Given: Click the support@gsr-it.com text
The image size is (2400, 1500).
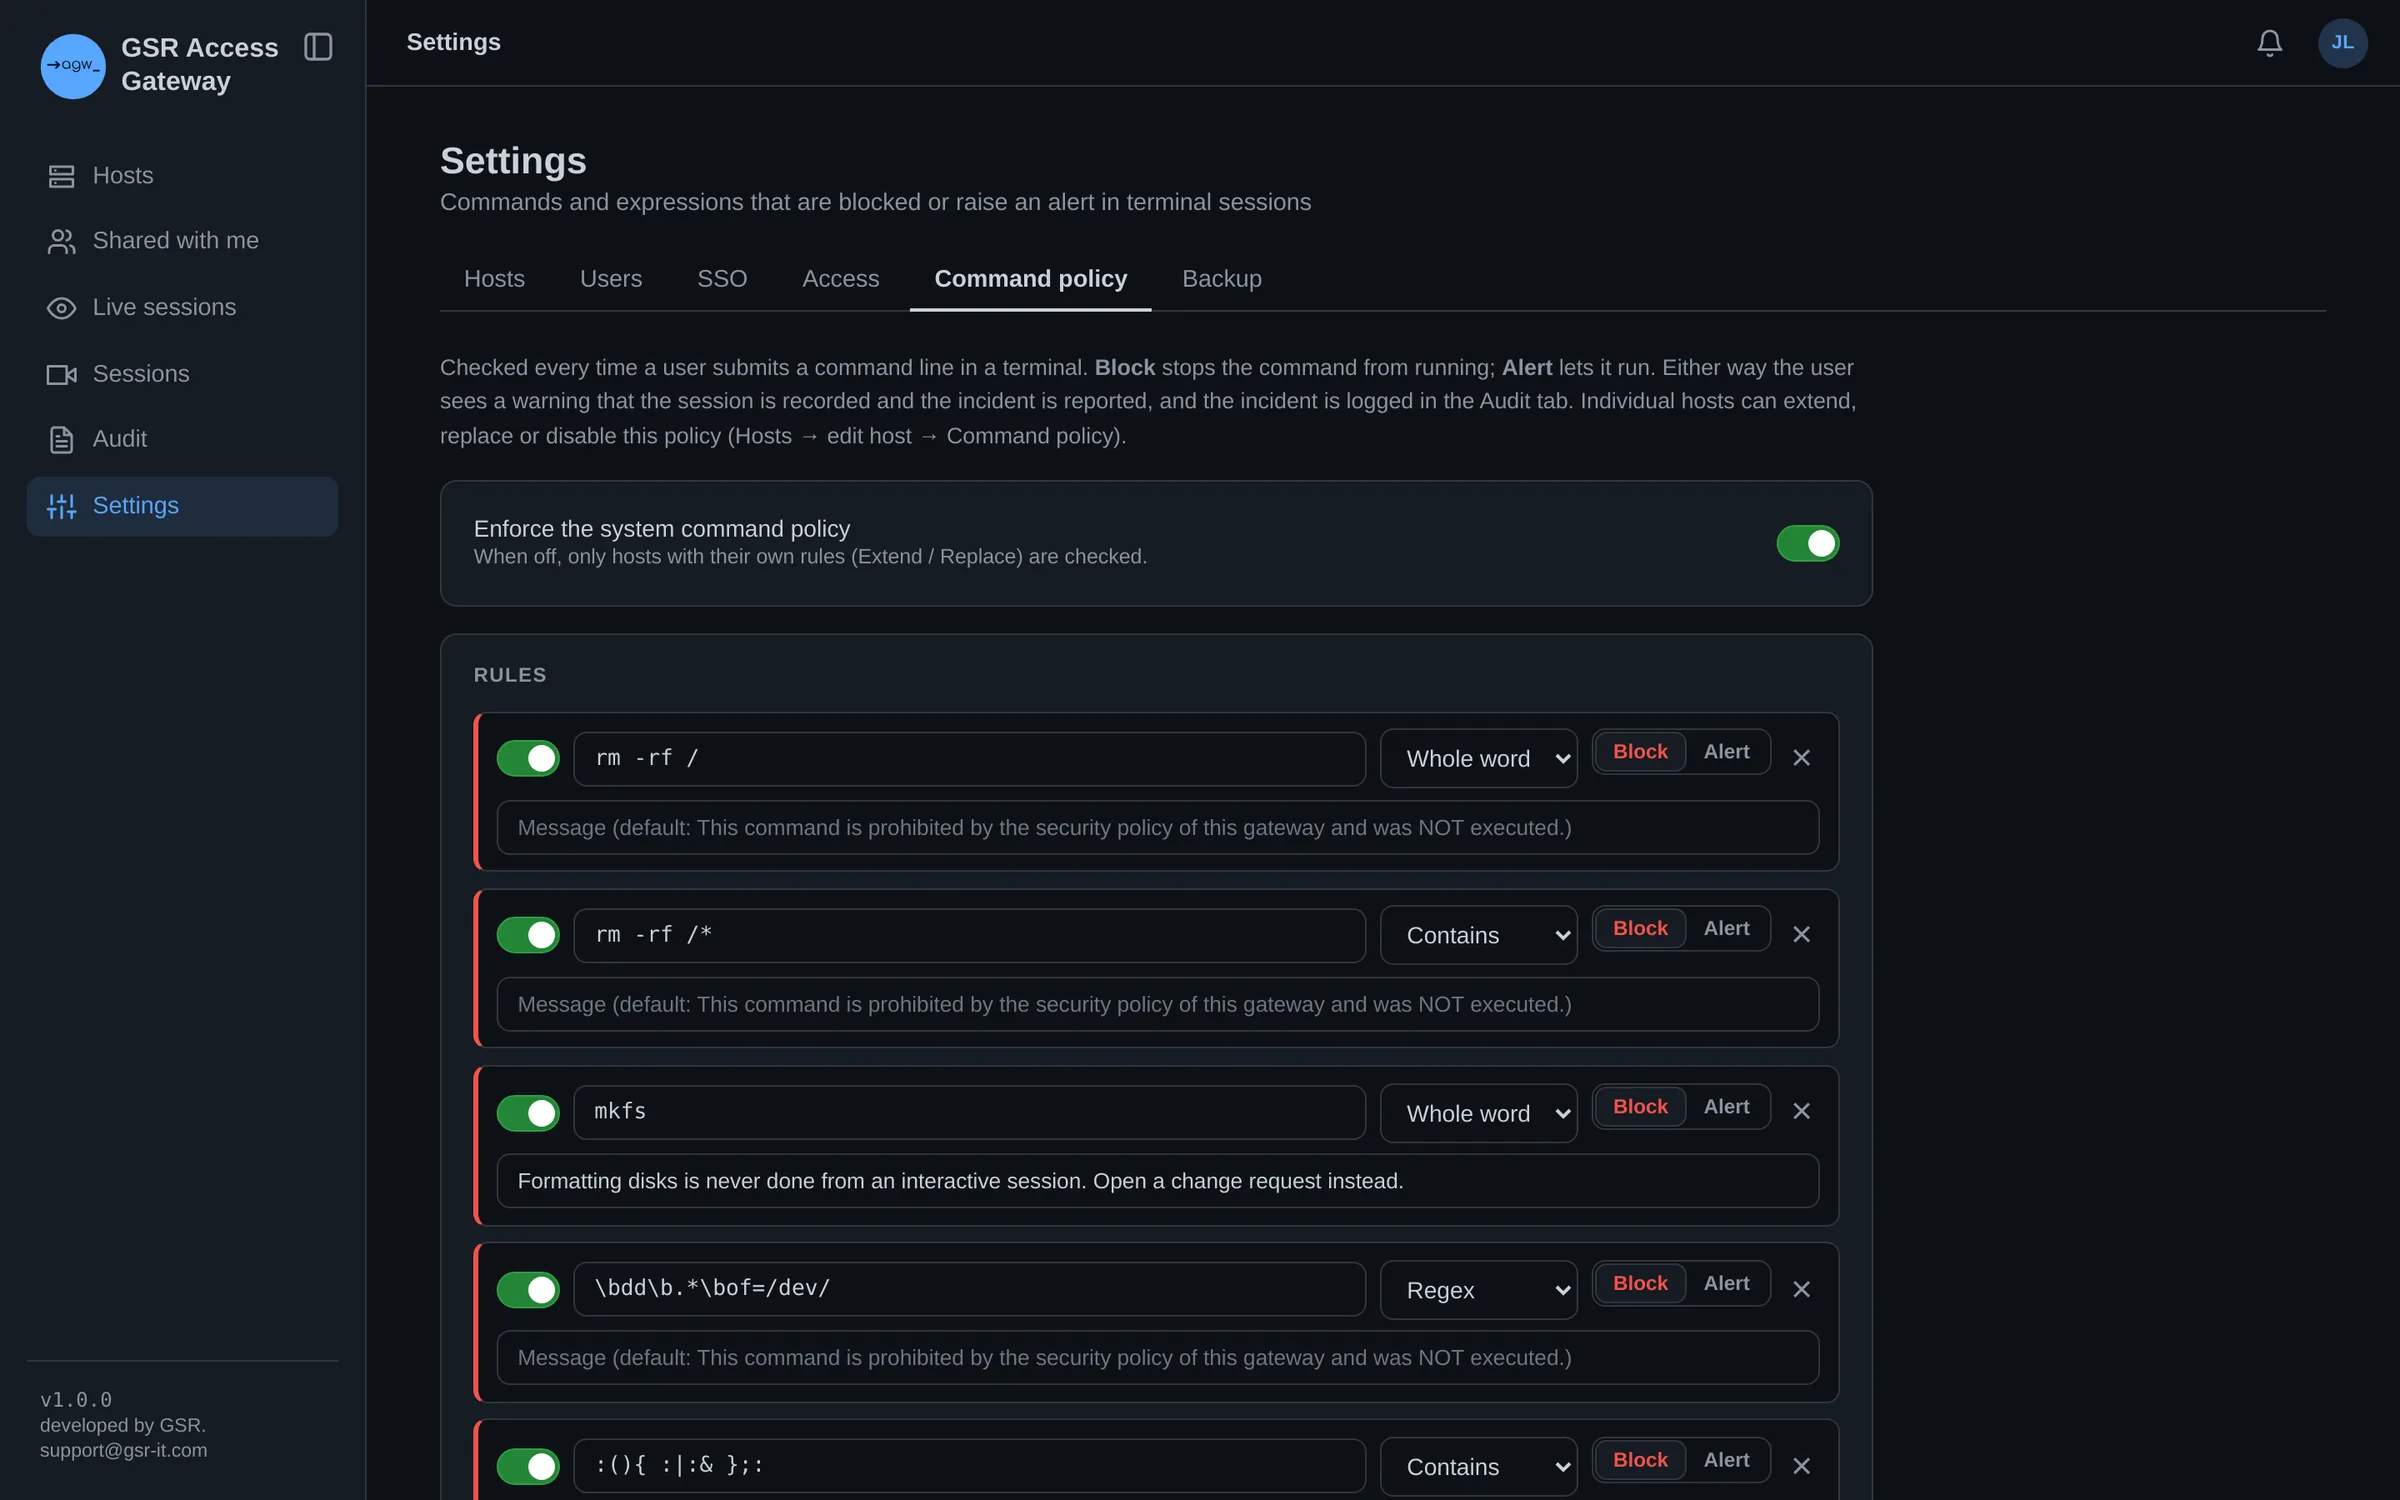Looking at the screenshot, I should (123, 1451).
